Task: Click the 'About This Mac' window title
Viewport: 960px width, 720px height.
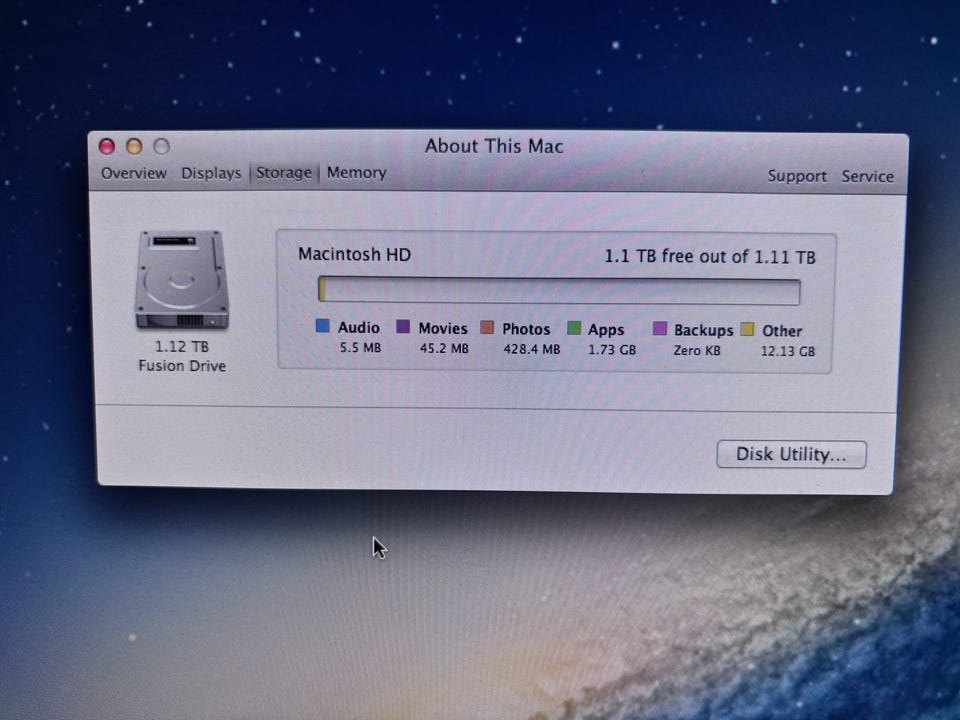Action: (494, 146)
